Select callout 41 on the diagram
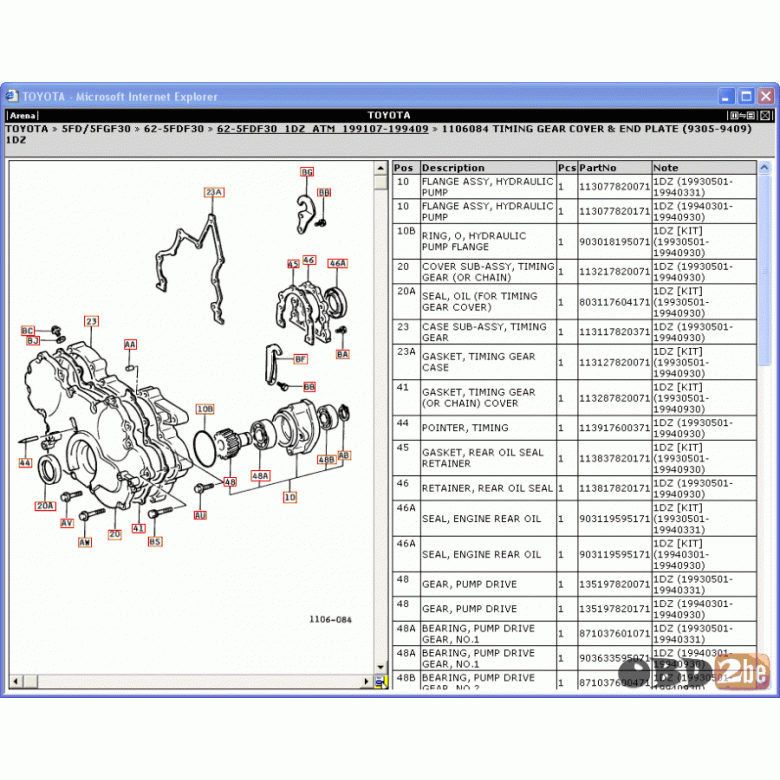The height and width of the screenshot is (780, 780). pyautogui.click(x=138, y=528)
